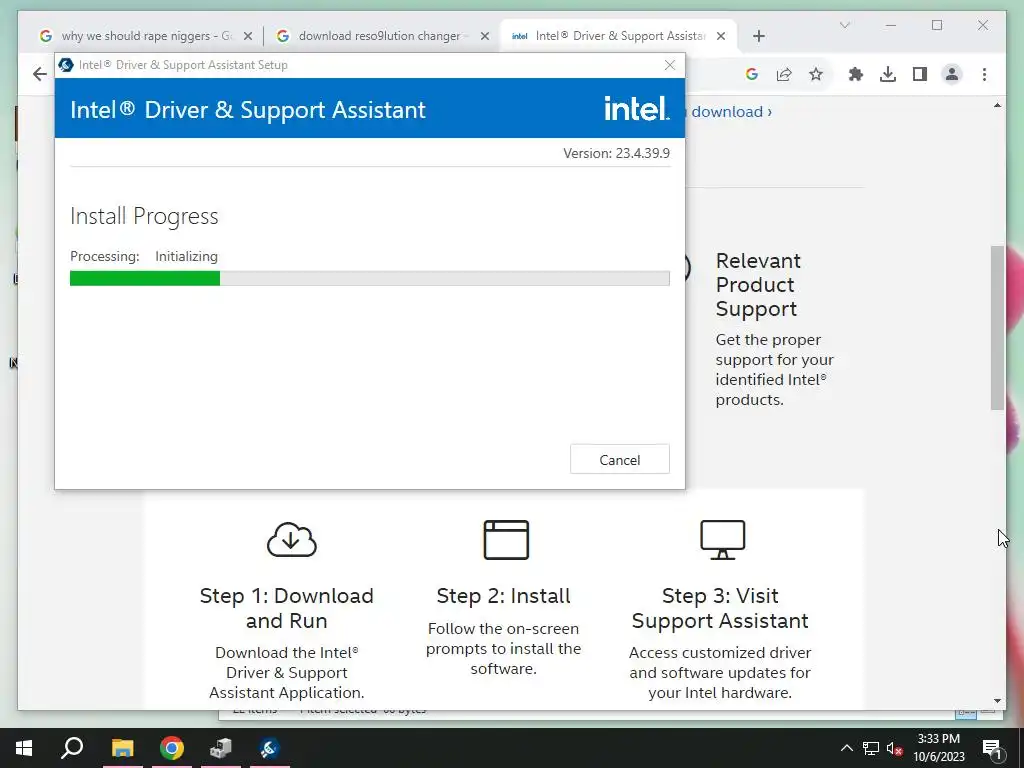Click the scrollbar down arrow on the webpage
Screen dimensions: 1024x768
[997, 701]
